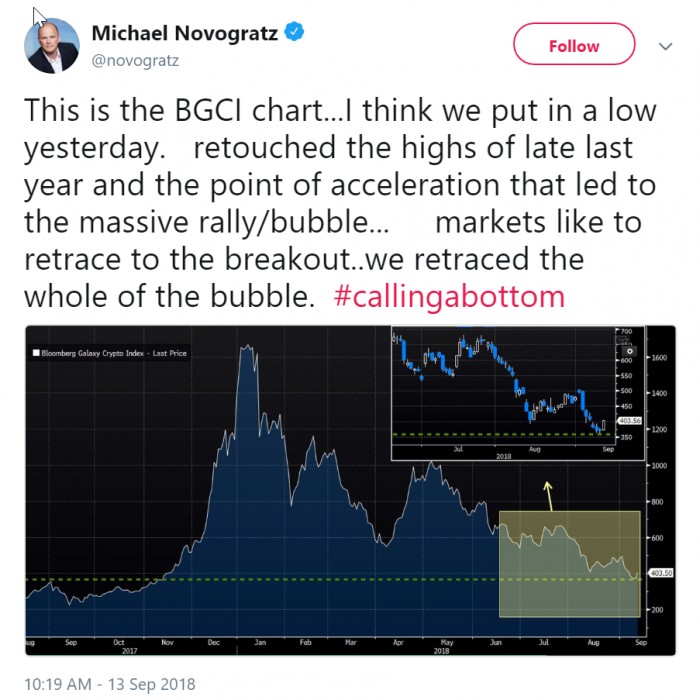Click the 403.50 label in inset chart
Viewport: 700px width, 700px height.
[629, 421]
